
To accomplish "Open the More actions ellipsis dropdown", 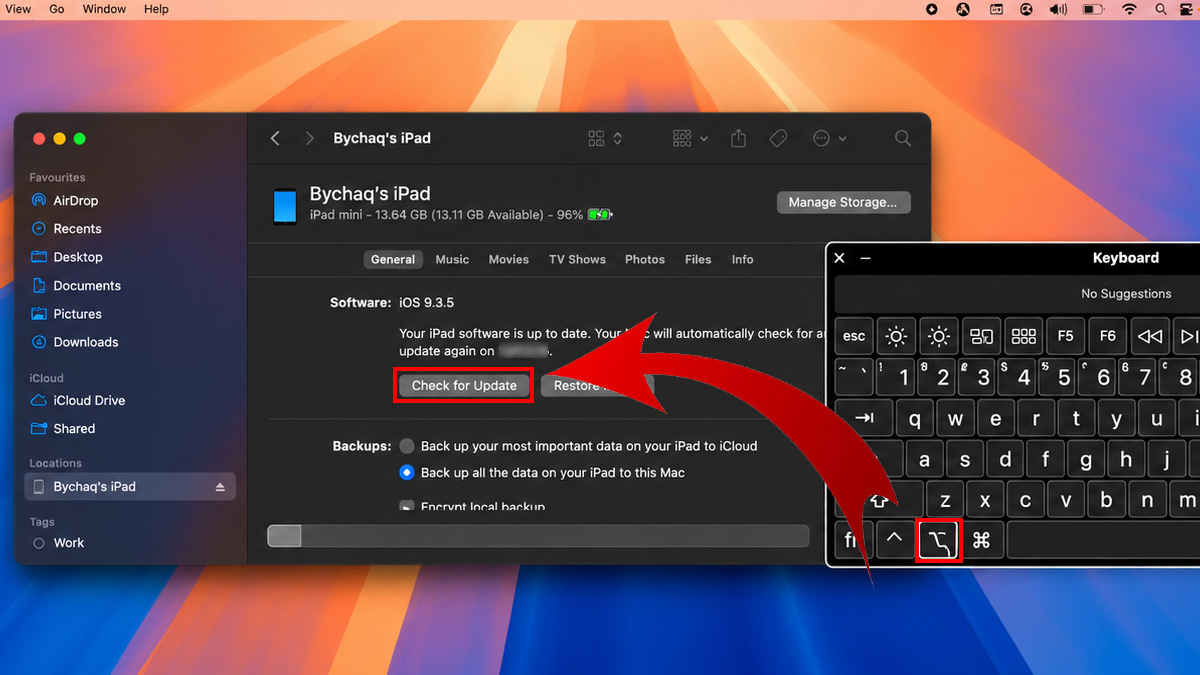I will click(x=830, y=138).
